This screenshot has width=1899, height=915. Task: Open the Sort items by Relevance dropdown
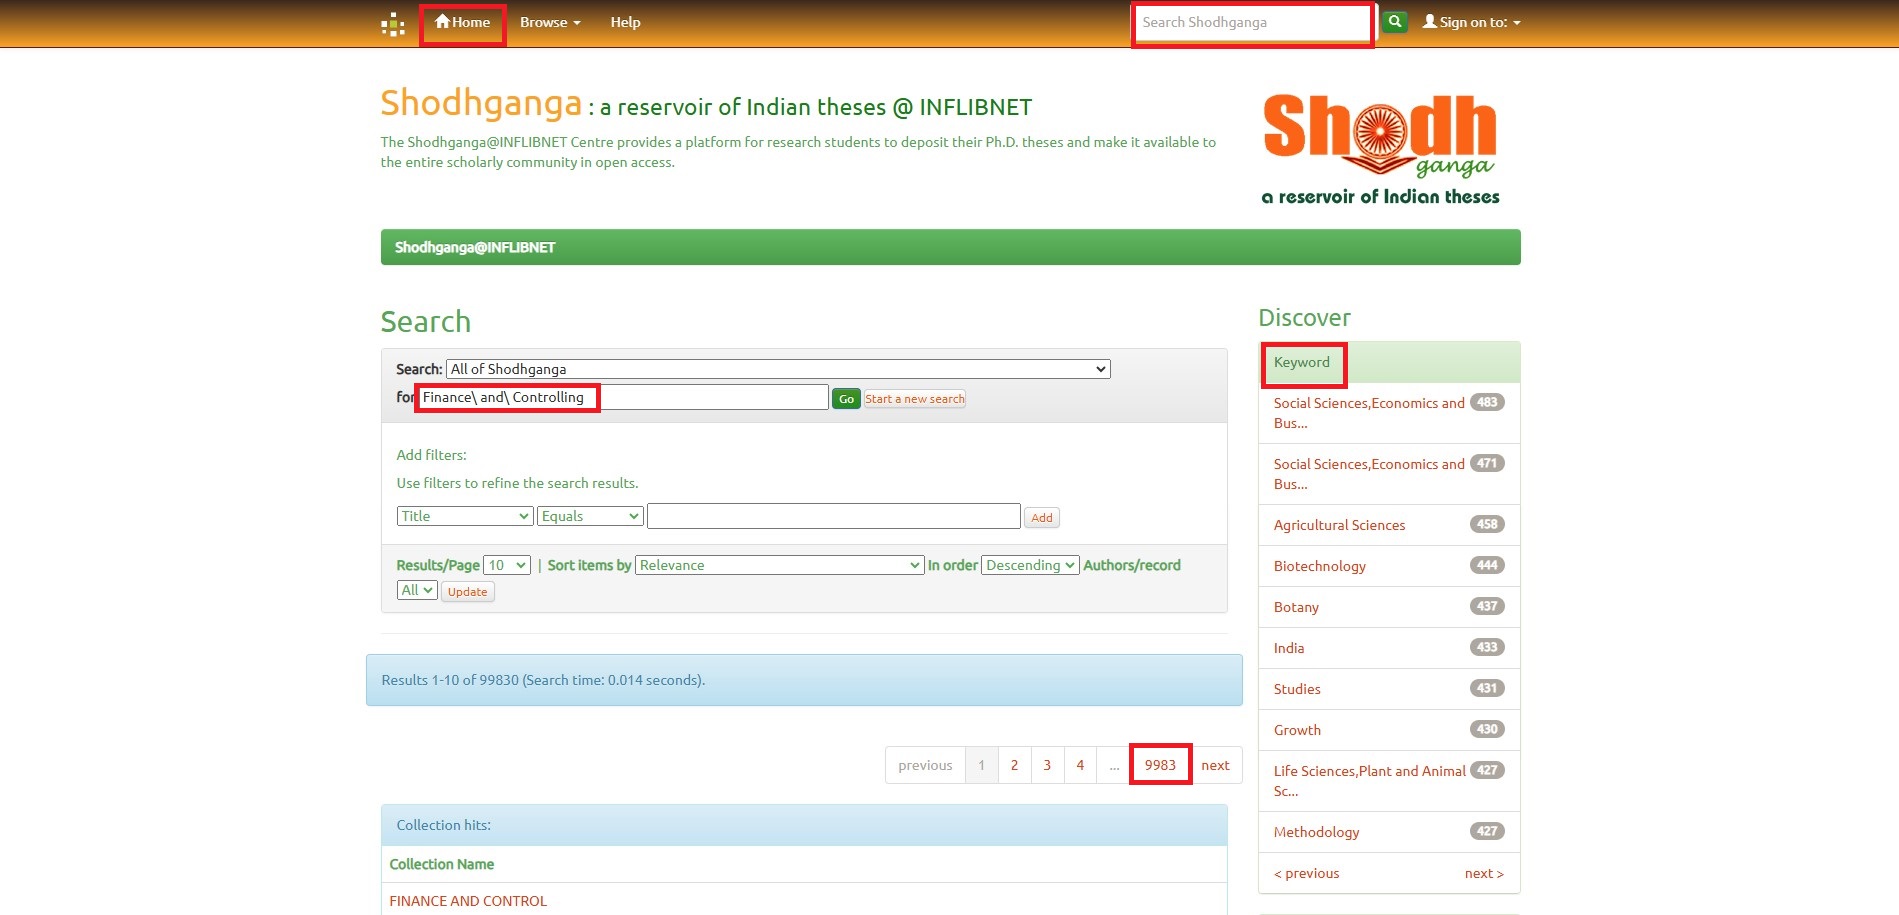click(779, 565)
